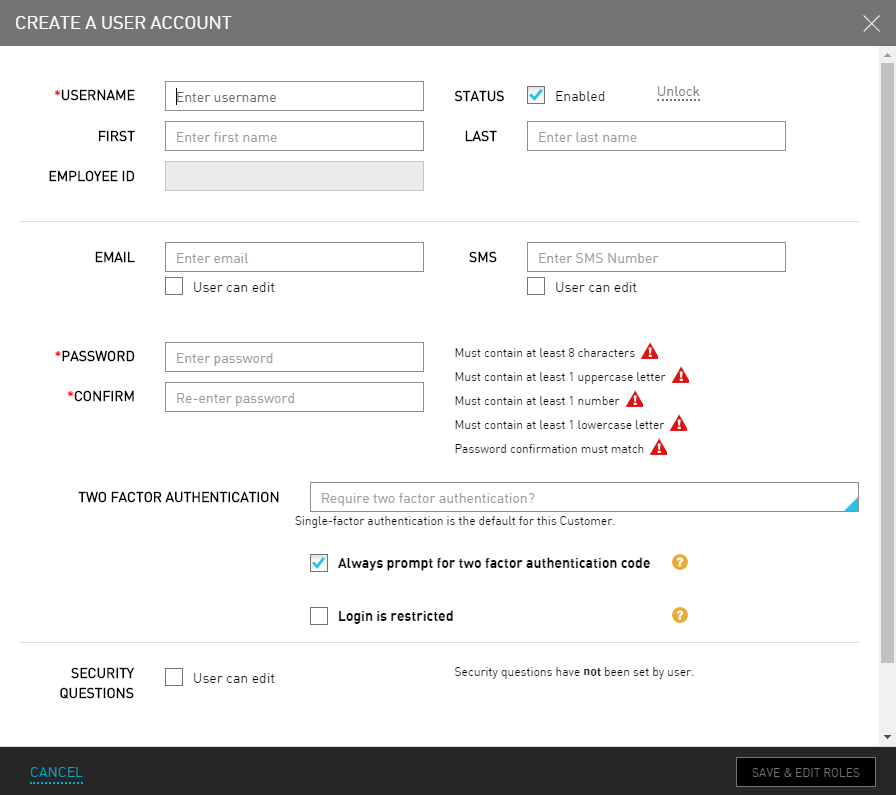Image resolution: width=896 pixels, height=795 pixels.
Task: Check 'Always prompt for two factor authentication code'
Action: pos(319,563)
